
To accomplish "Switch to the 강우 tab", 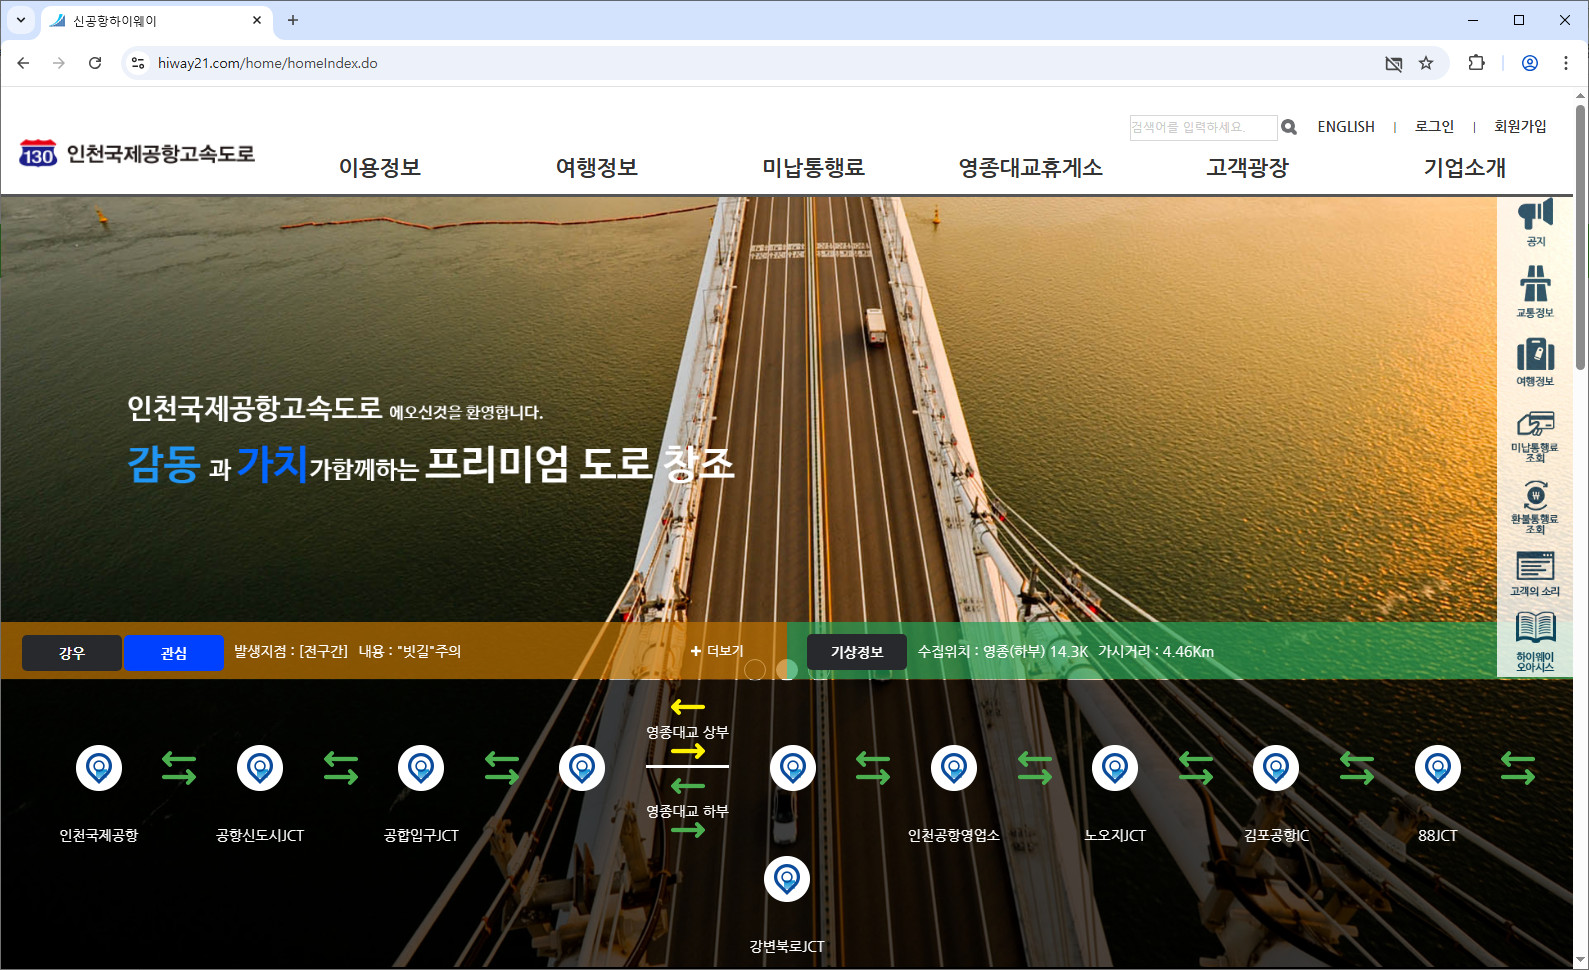I will click(x=72, y=653).
